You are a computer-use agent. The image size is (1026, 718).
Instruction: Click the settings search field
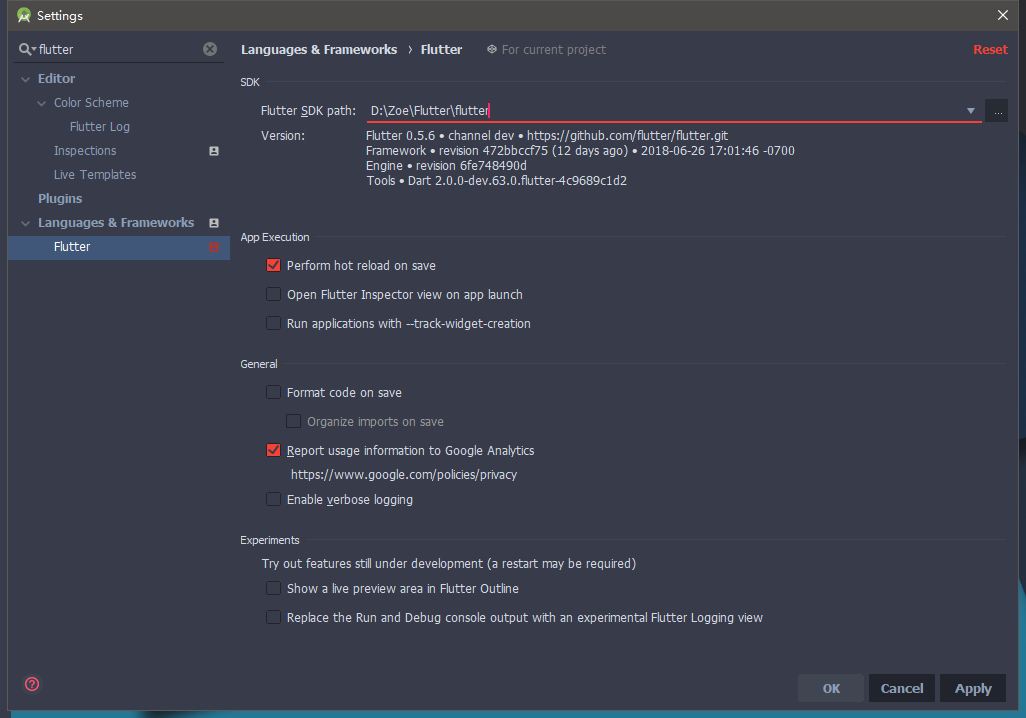(x=119, y=49)
